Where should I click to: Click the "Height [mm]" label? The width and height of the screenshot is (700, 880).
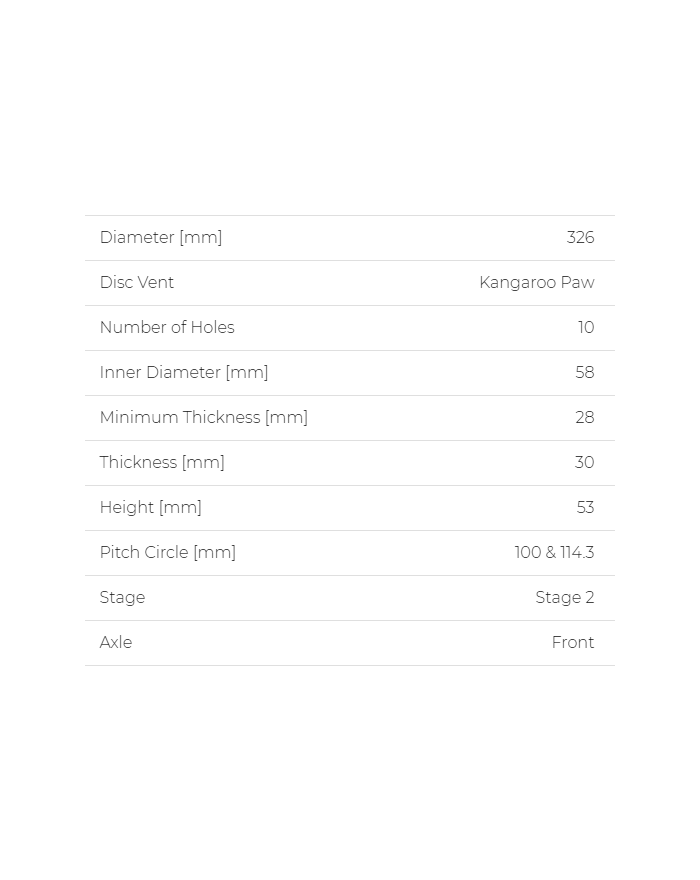pyautogui.click(x=151, y=508)
